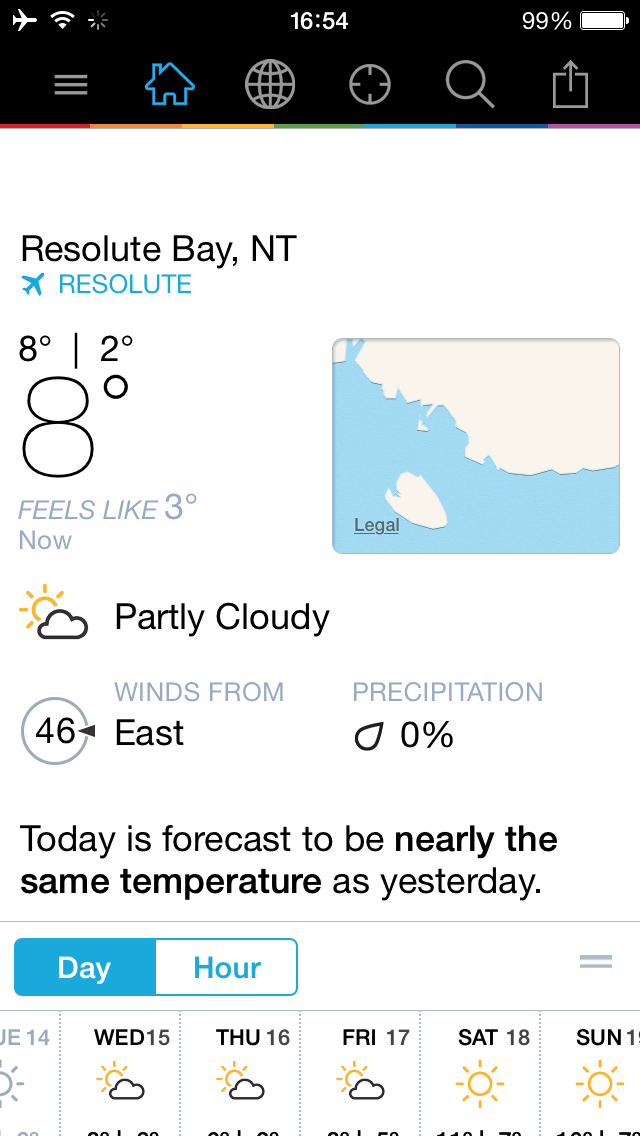The width and height of the screenshot is (640, 1136).
Task: Open the globe world view icon
Action: point(270,85)
